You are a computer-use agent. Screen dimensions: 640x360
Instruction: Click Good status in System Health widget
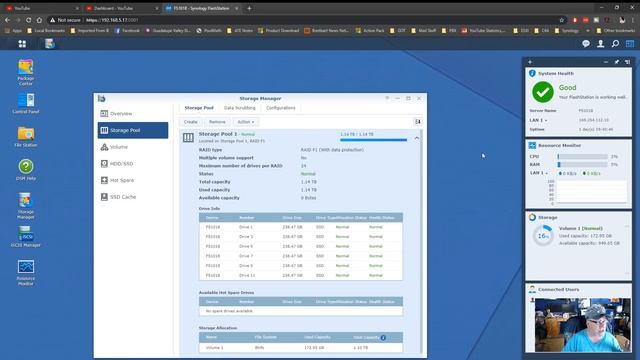567,87
